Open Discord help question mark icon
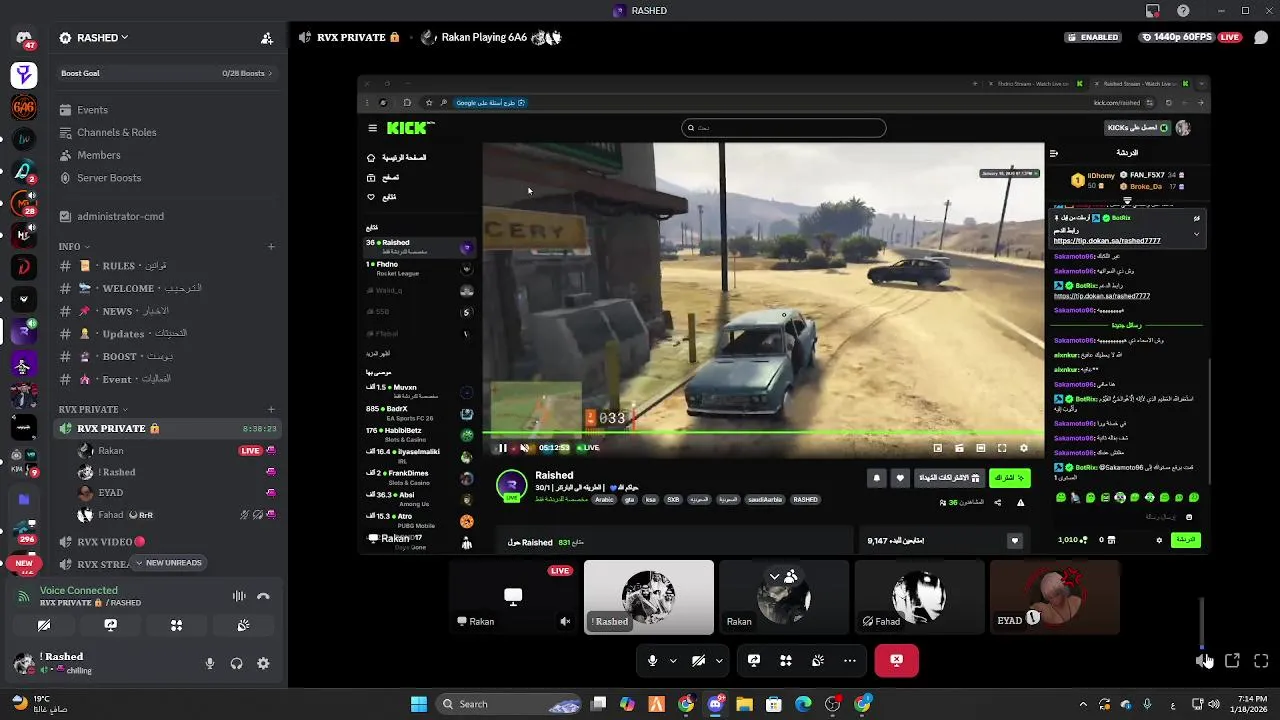This screenshot has width=1280, height=720. 1184,10
